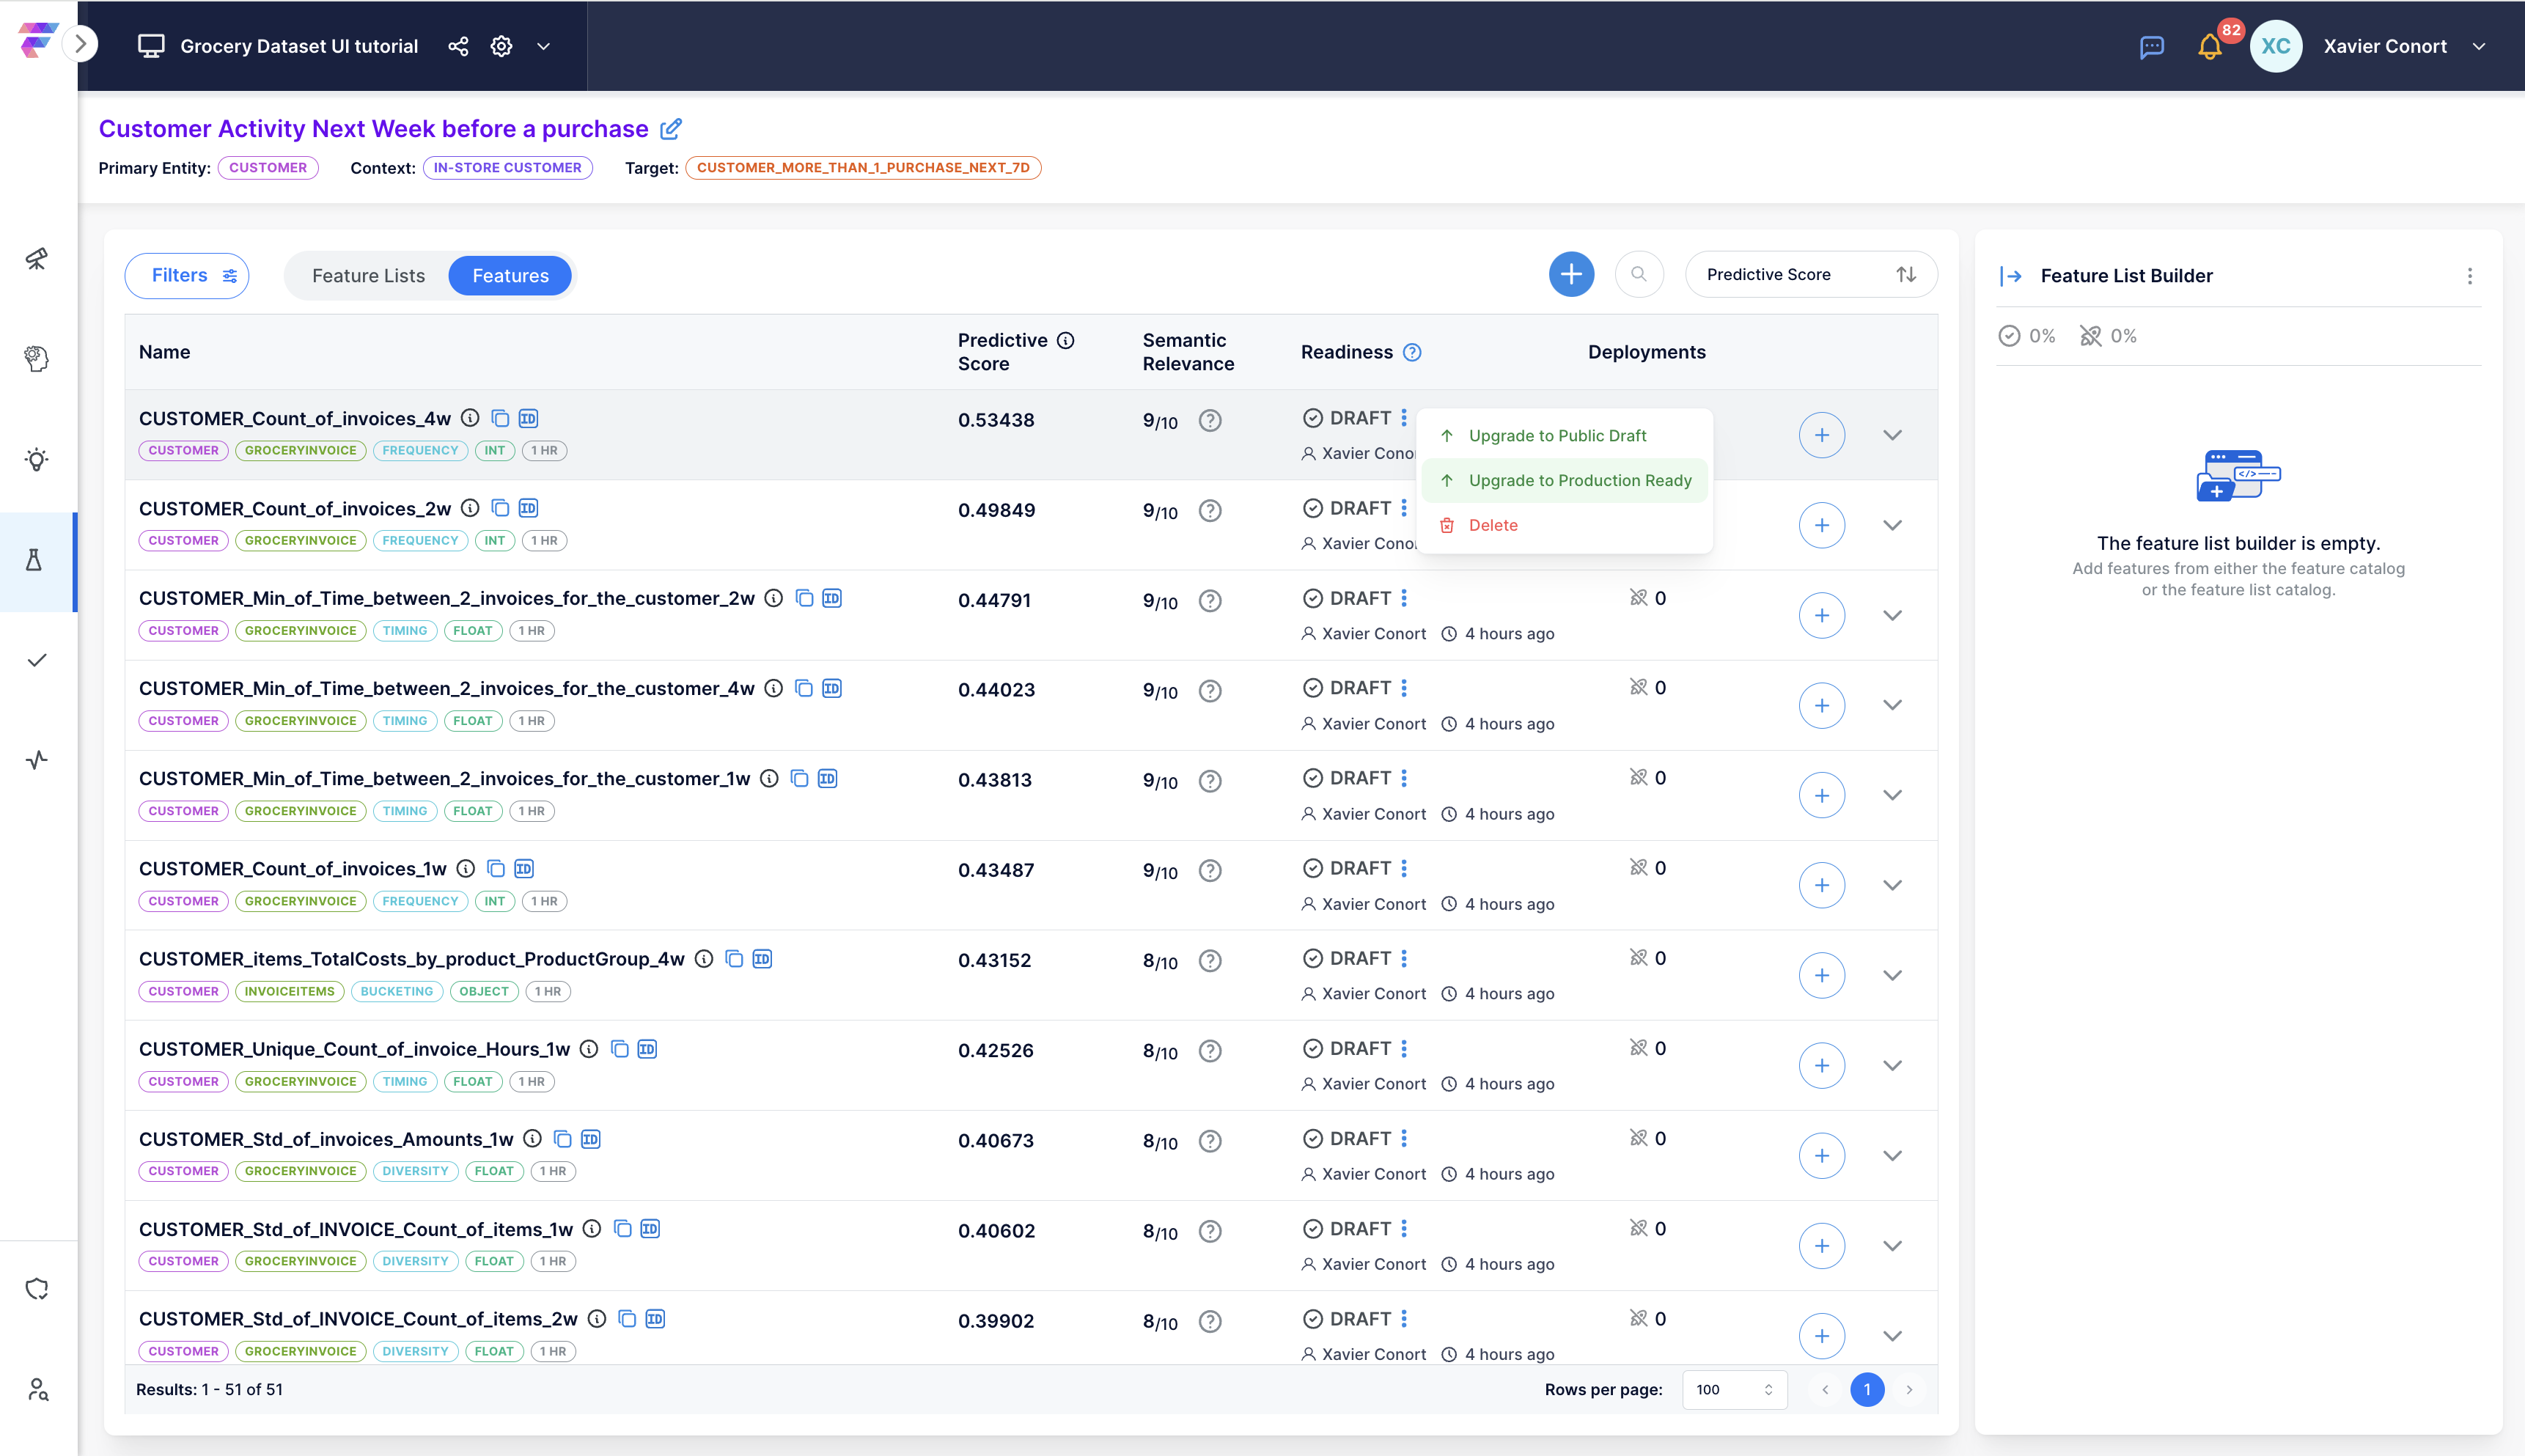Click the CUSTOMER primary entity tag

[x=268, y=168]
